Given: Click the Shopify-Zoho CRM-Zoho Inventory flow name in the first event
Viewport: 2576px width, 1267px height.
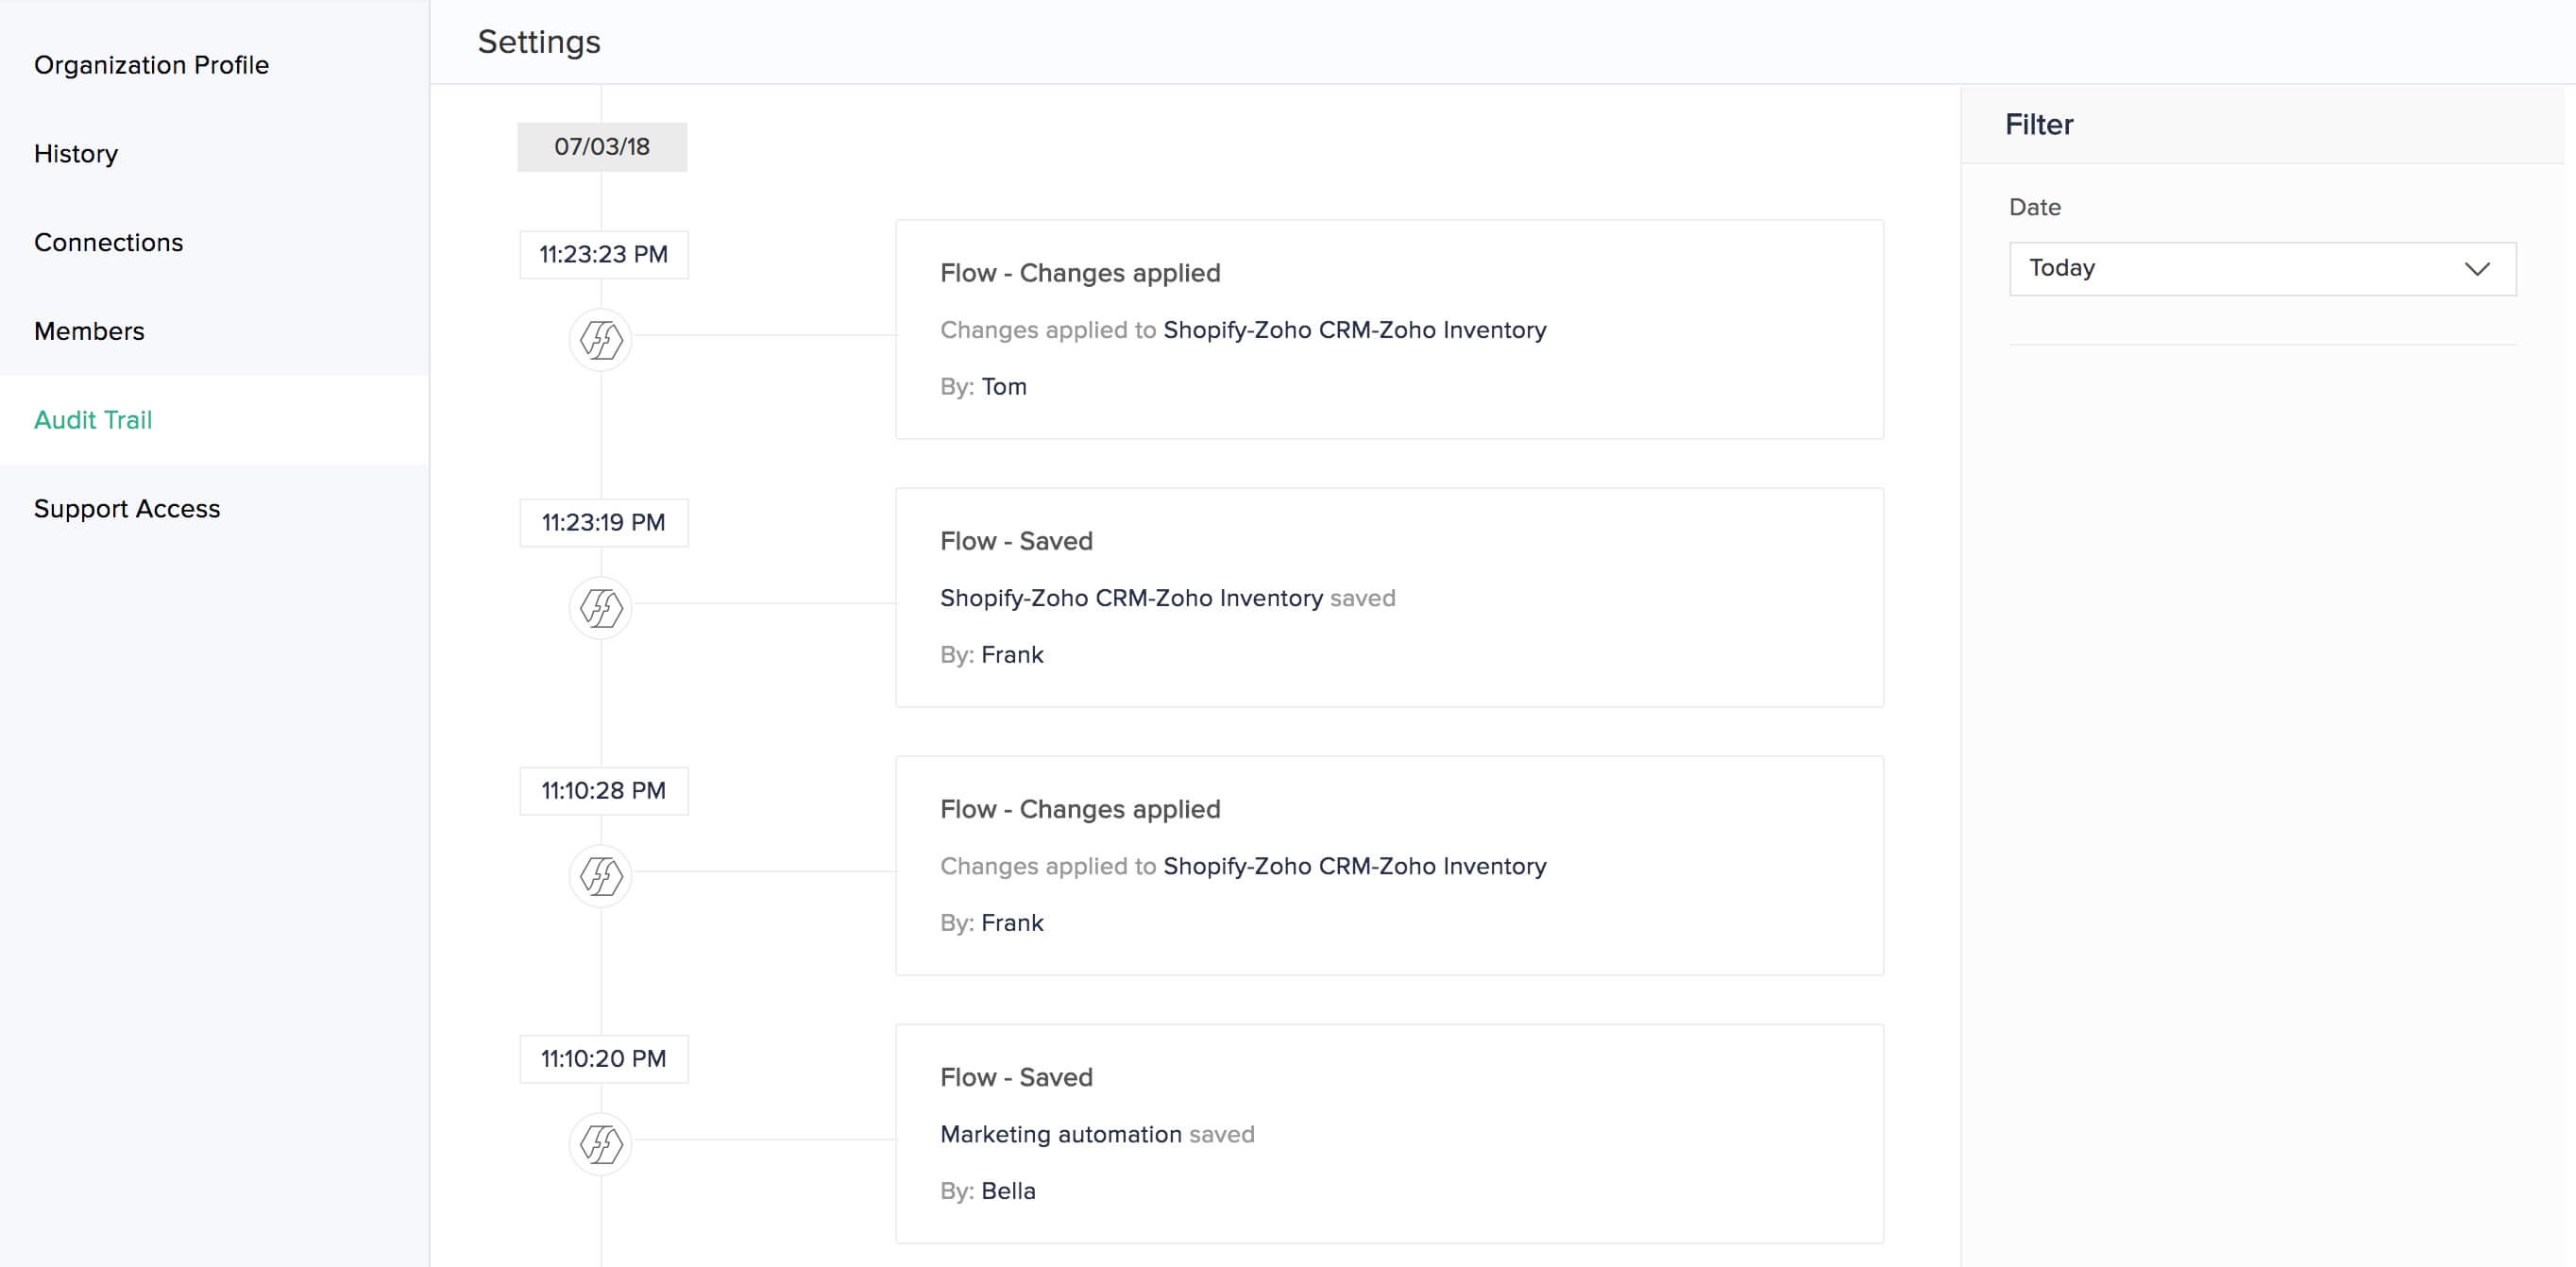Looking at the screenshot, I should 1355,329.
